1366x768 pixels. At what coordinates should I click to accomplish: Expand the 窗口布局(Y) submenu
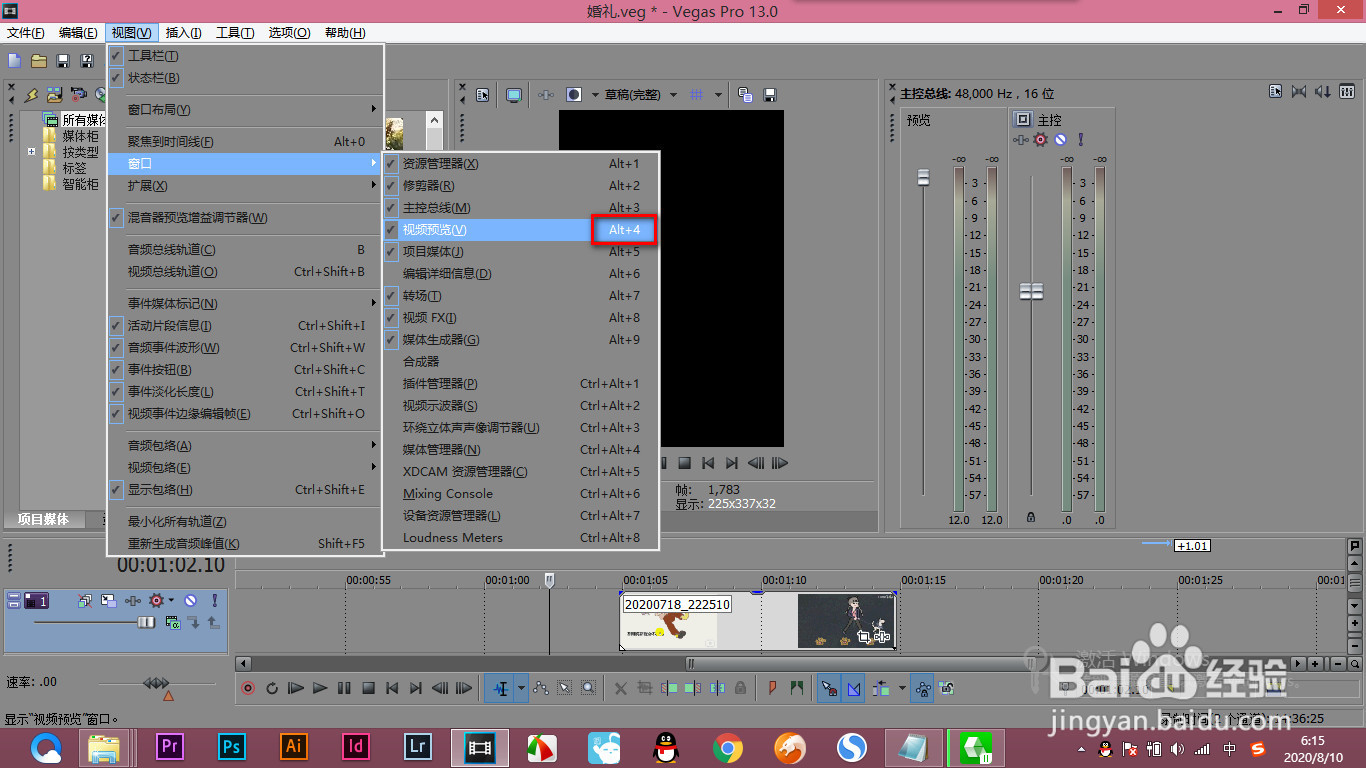pos(245,110)
